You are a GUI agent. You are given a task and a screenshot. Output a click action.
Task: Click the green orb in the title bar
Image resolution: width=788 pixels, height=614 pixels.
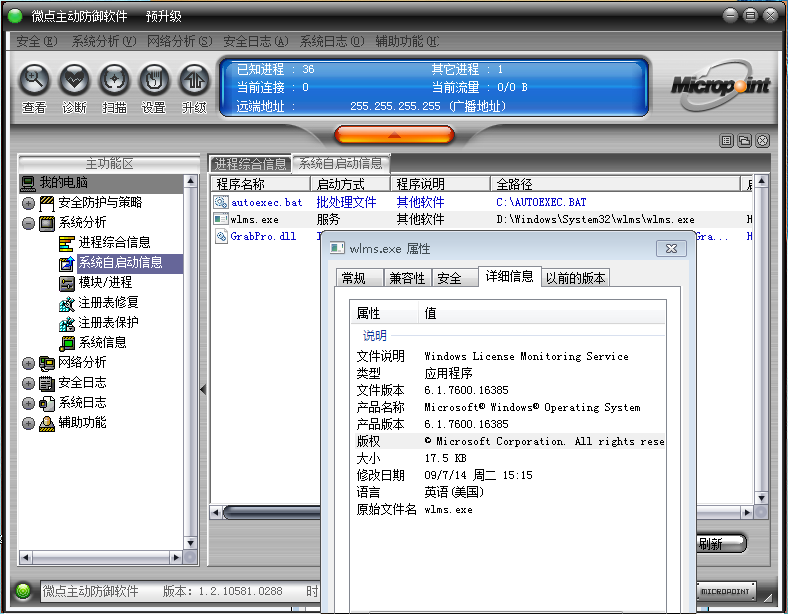15,16
